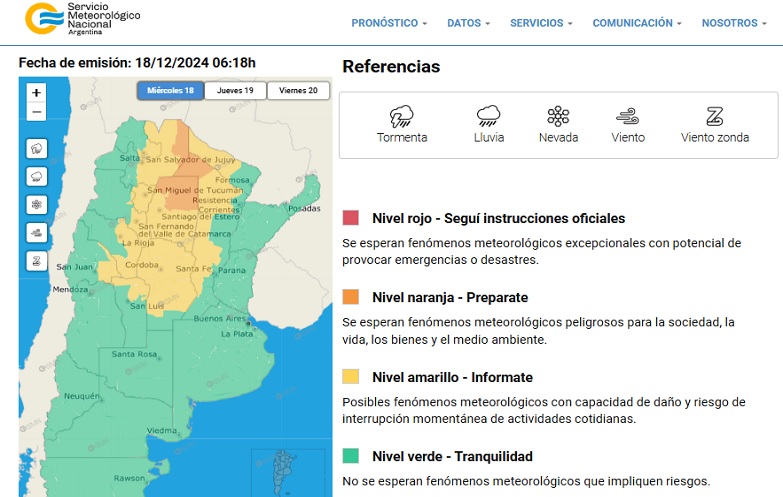Click the Viento icon in Referencias

[628, 116]
